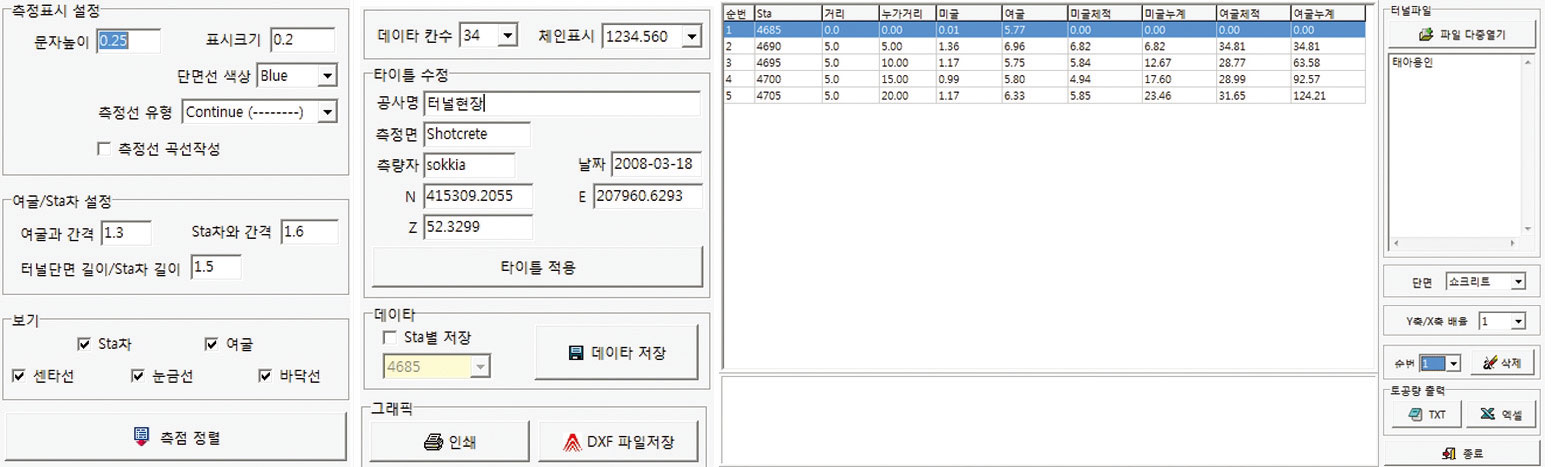The image size is (1566, 467).
Task: Click the 파일 다중열기 folder icon button
Action: 1461,35
